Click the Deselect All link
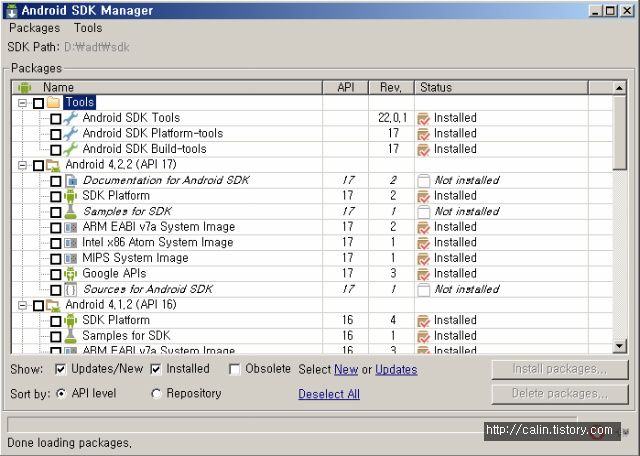This screenshot has height=456, width=640. (x=329, y=394)
